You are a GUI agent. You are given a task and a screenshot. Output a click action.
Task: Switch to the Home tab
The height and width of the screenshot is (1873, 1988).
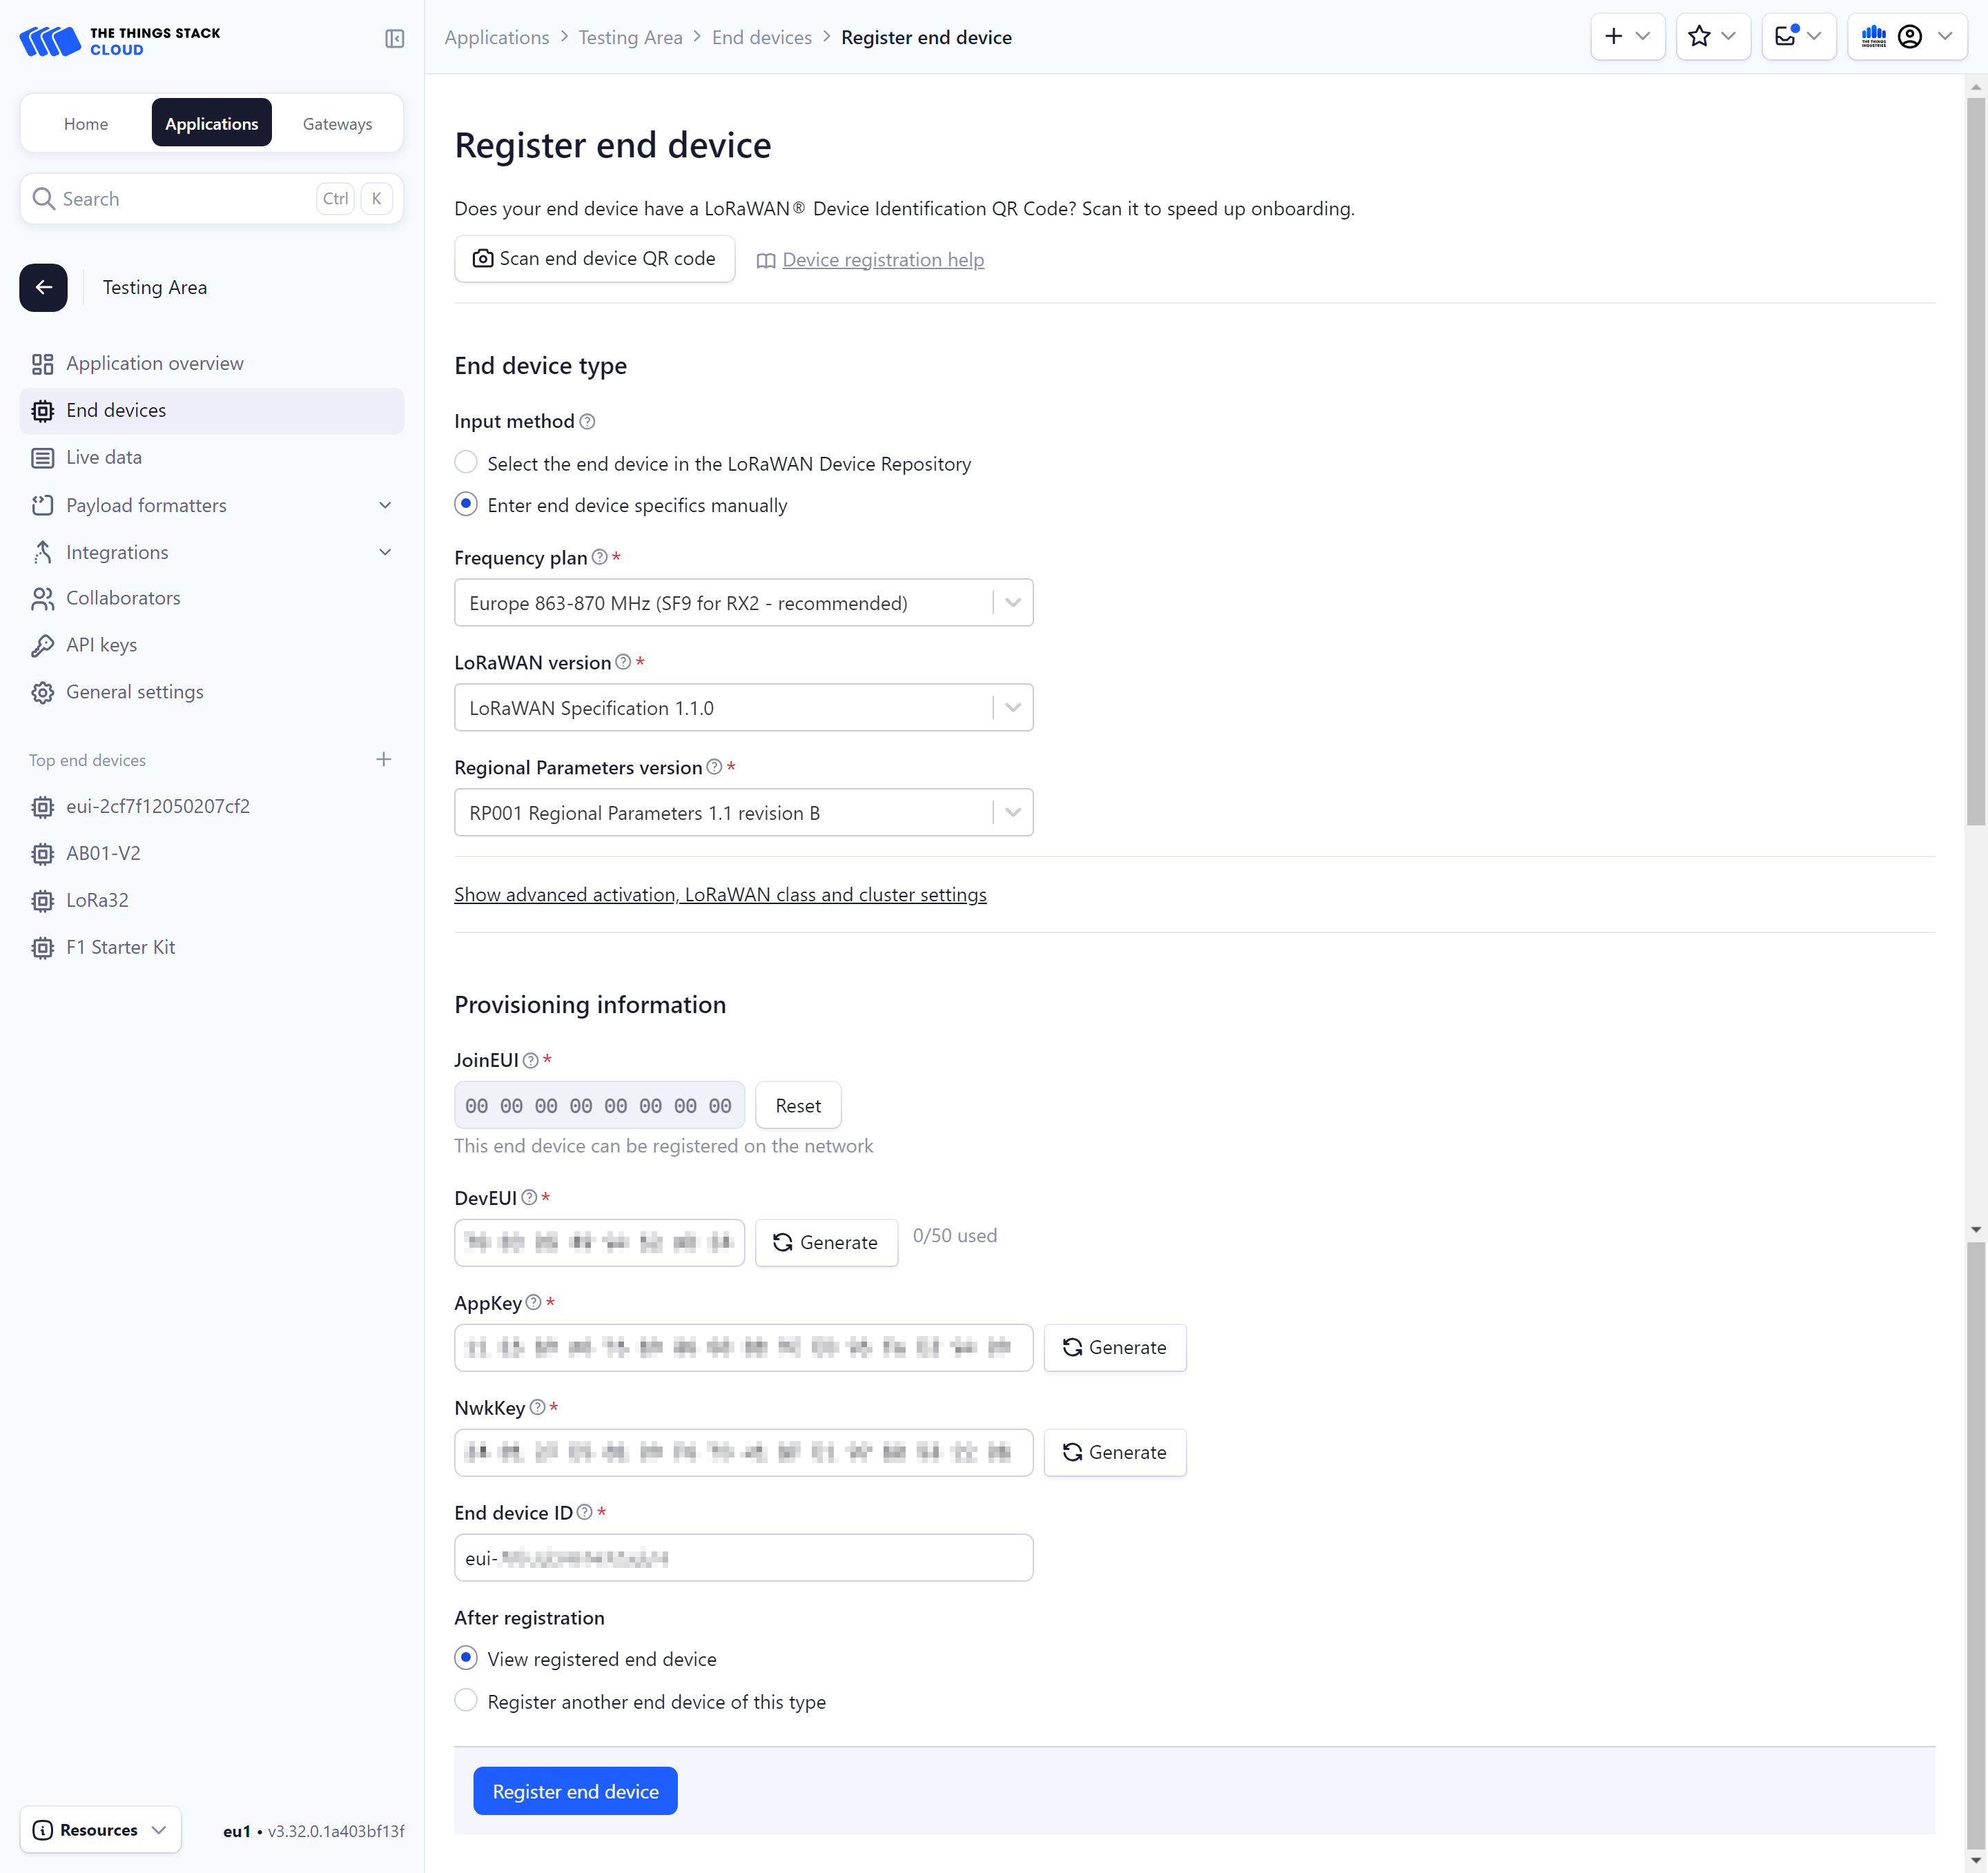(x=86, y=123)
